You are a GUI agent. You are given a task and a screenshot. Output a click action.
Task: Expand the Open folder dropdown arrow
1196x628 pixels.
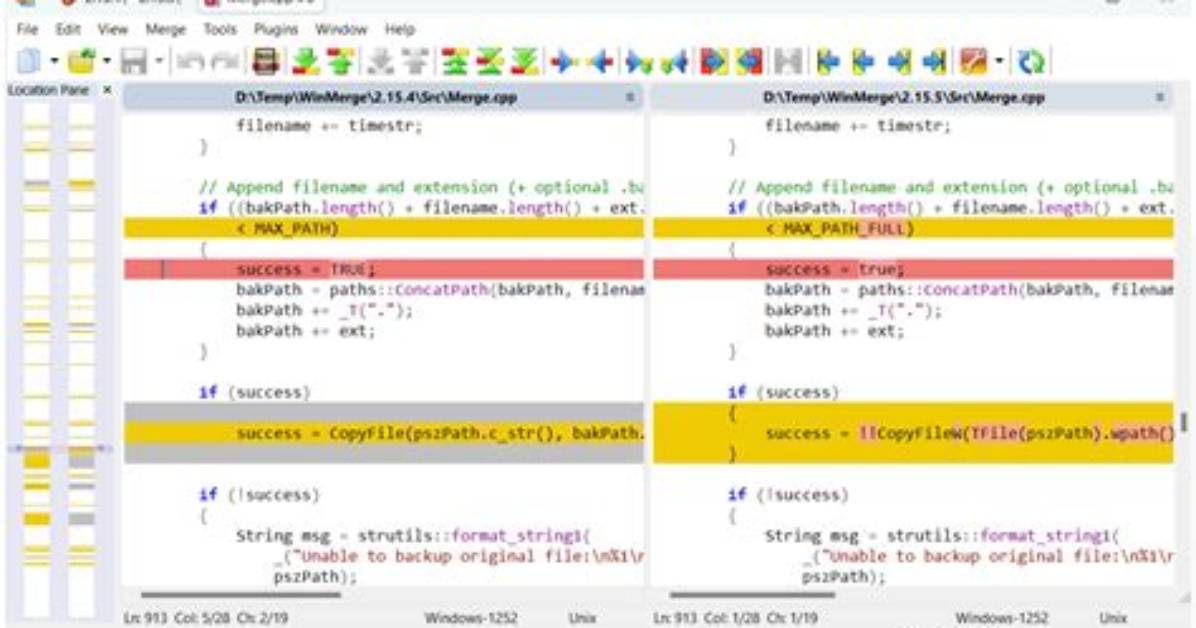tap(107, 61)
